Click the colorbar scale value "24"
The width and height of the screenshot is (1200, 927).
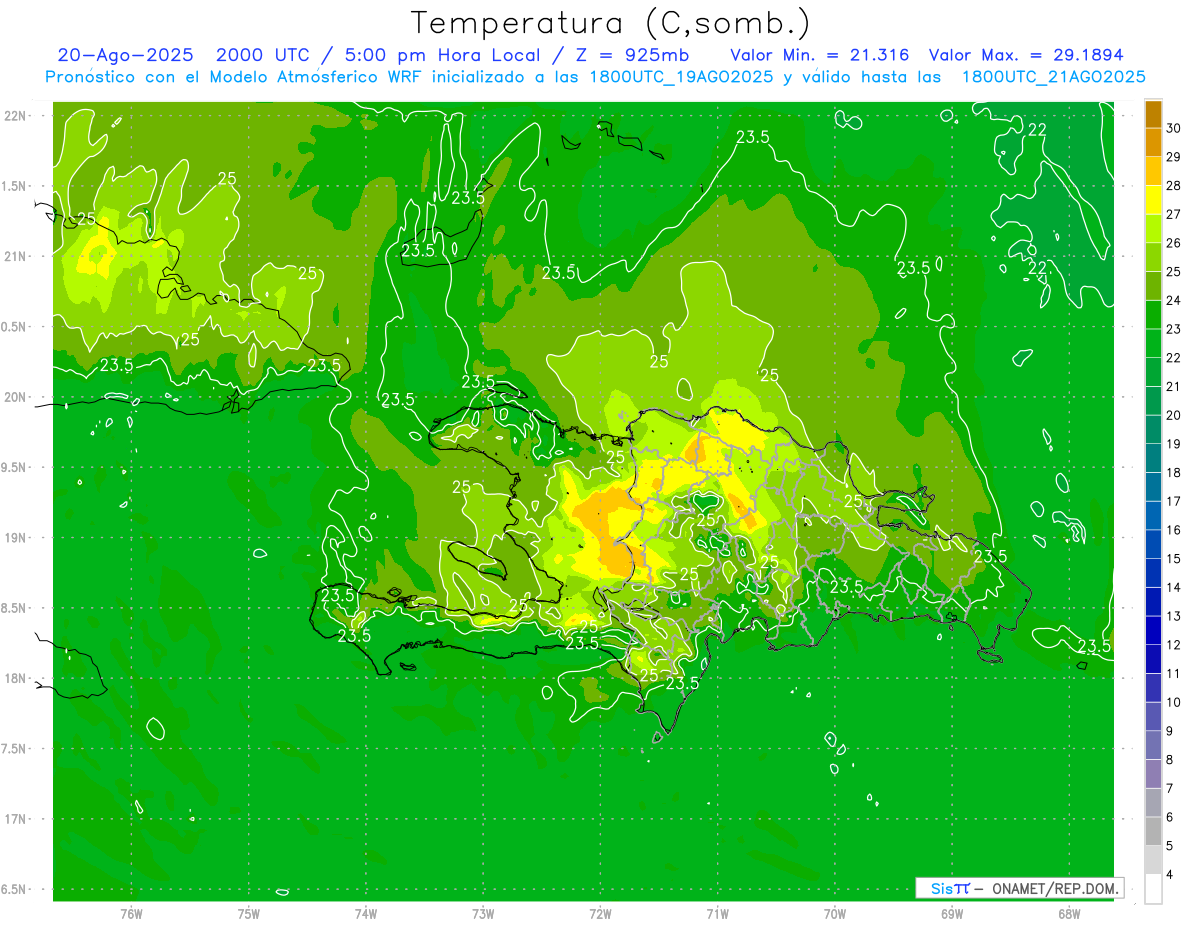pyautogui.click(x=1174, y=300)
